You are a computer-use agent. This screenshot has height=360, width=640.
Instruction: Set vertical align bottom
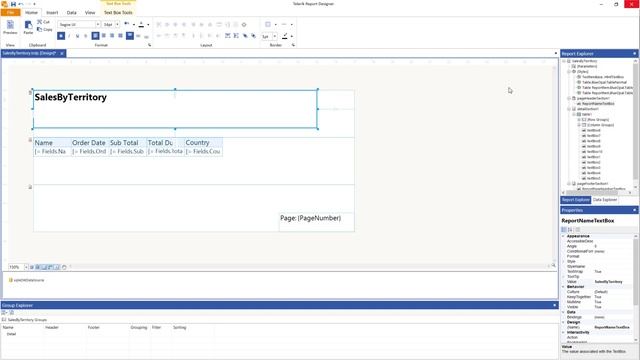click(146, 36)
